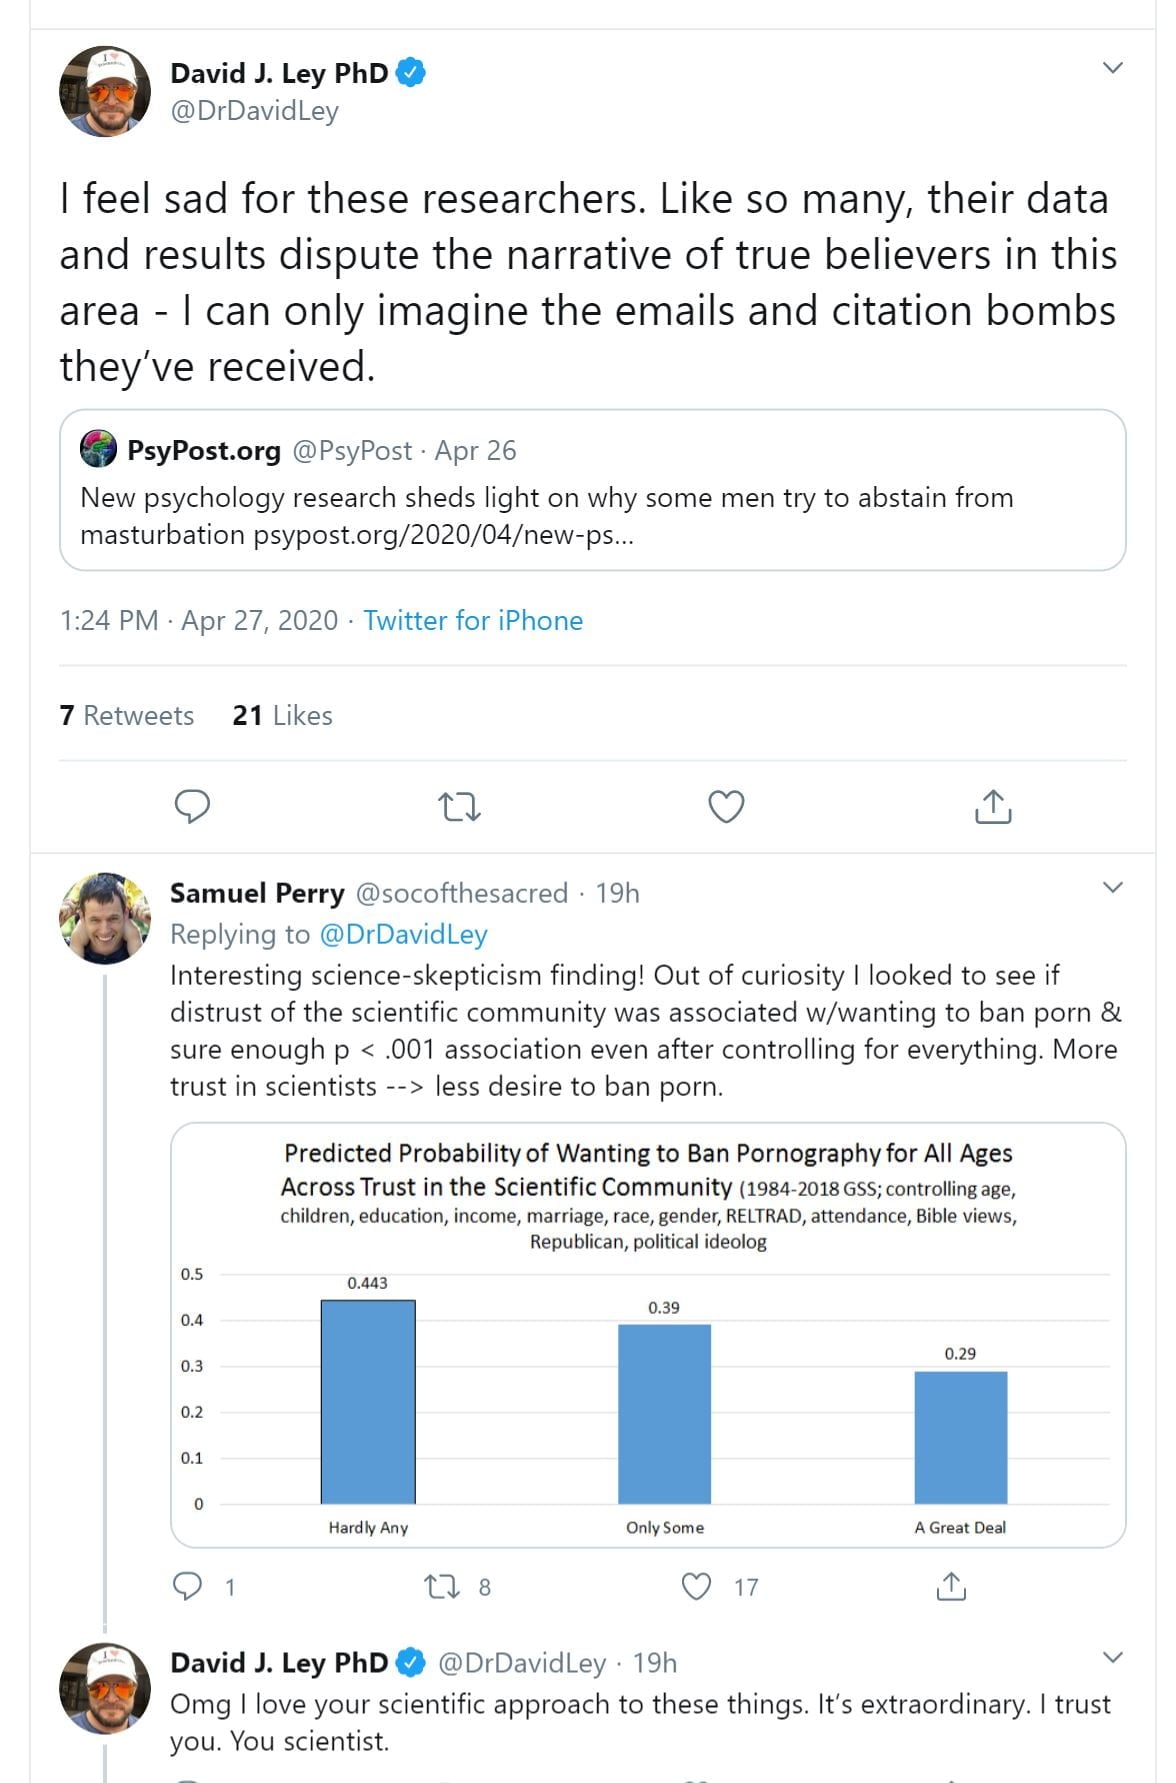Open the Twitter for iPhone link
The image size is (1176, 1783).
coord(472,621)
